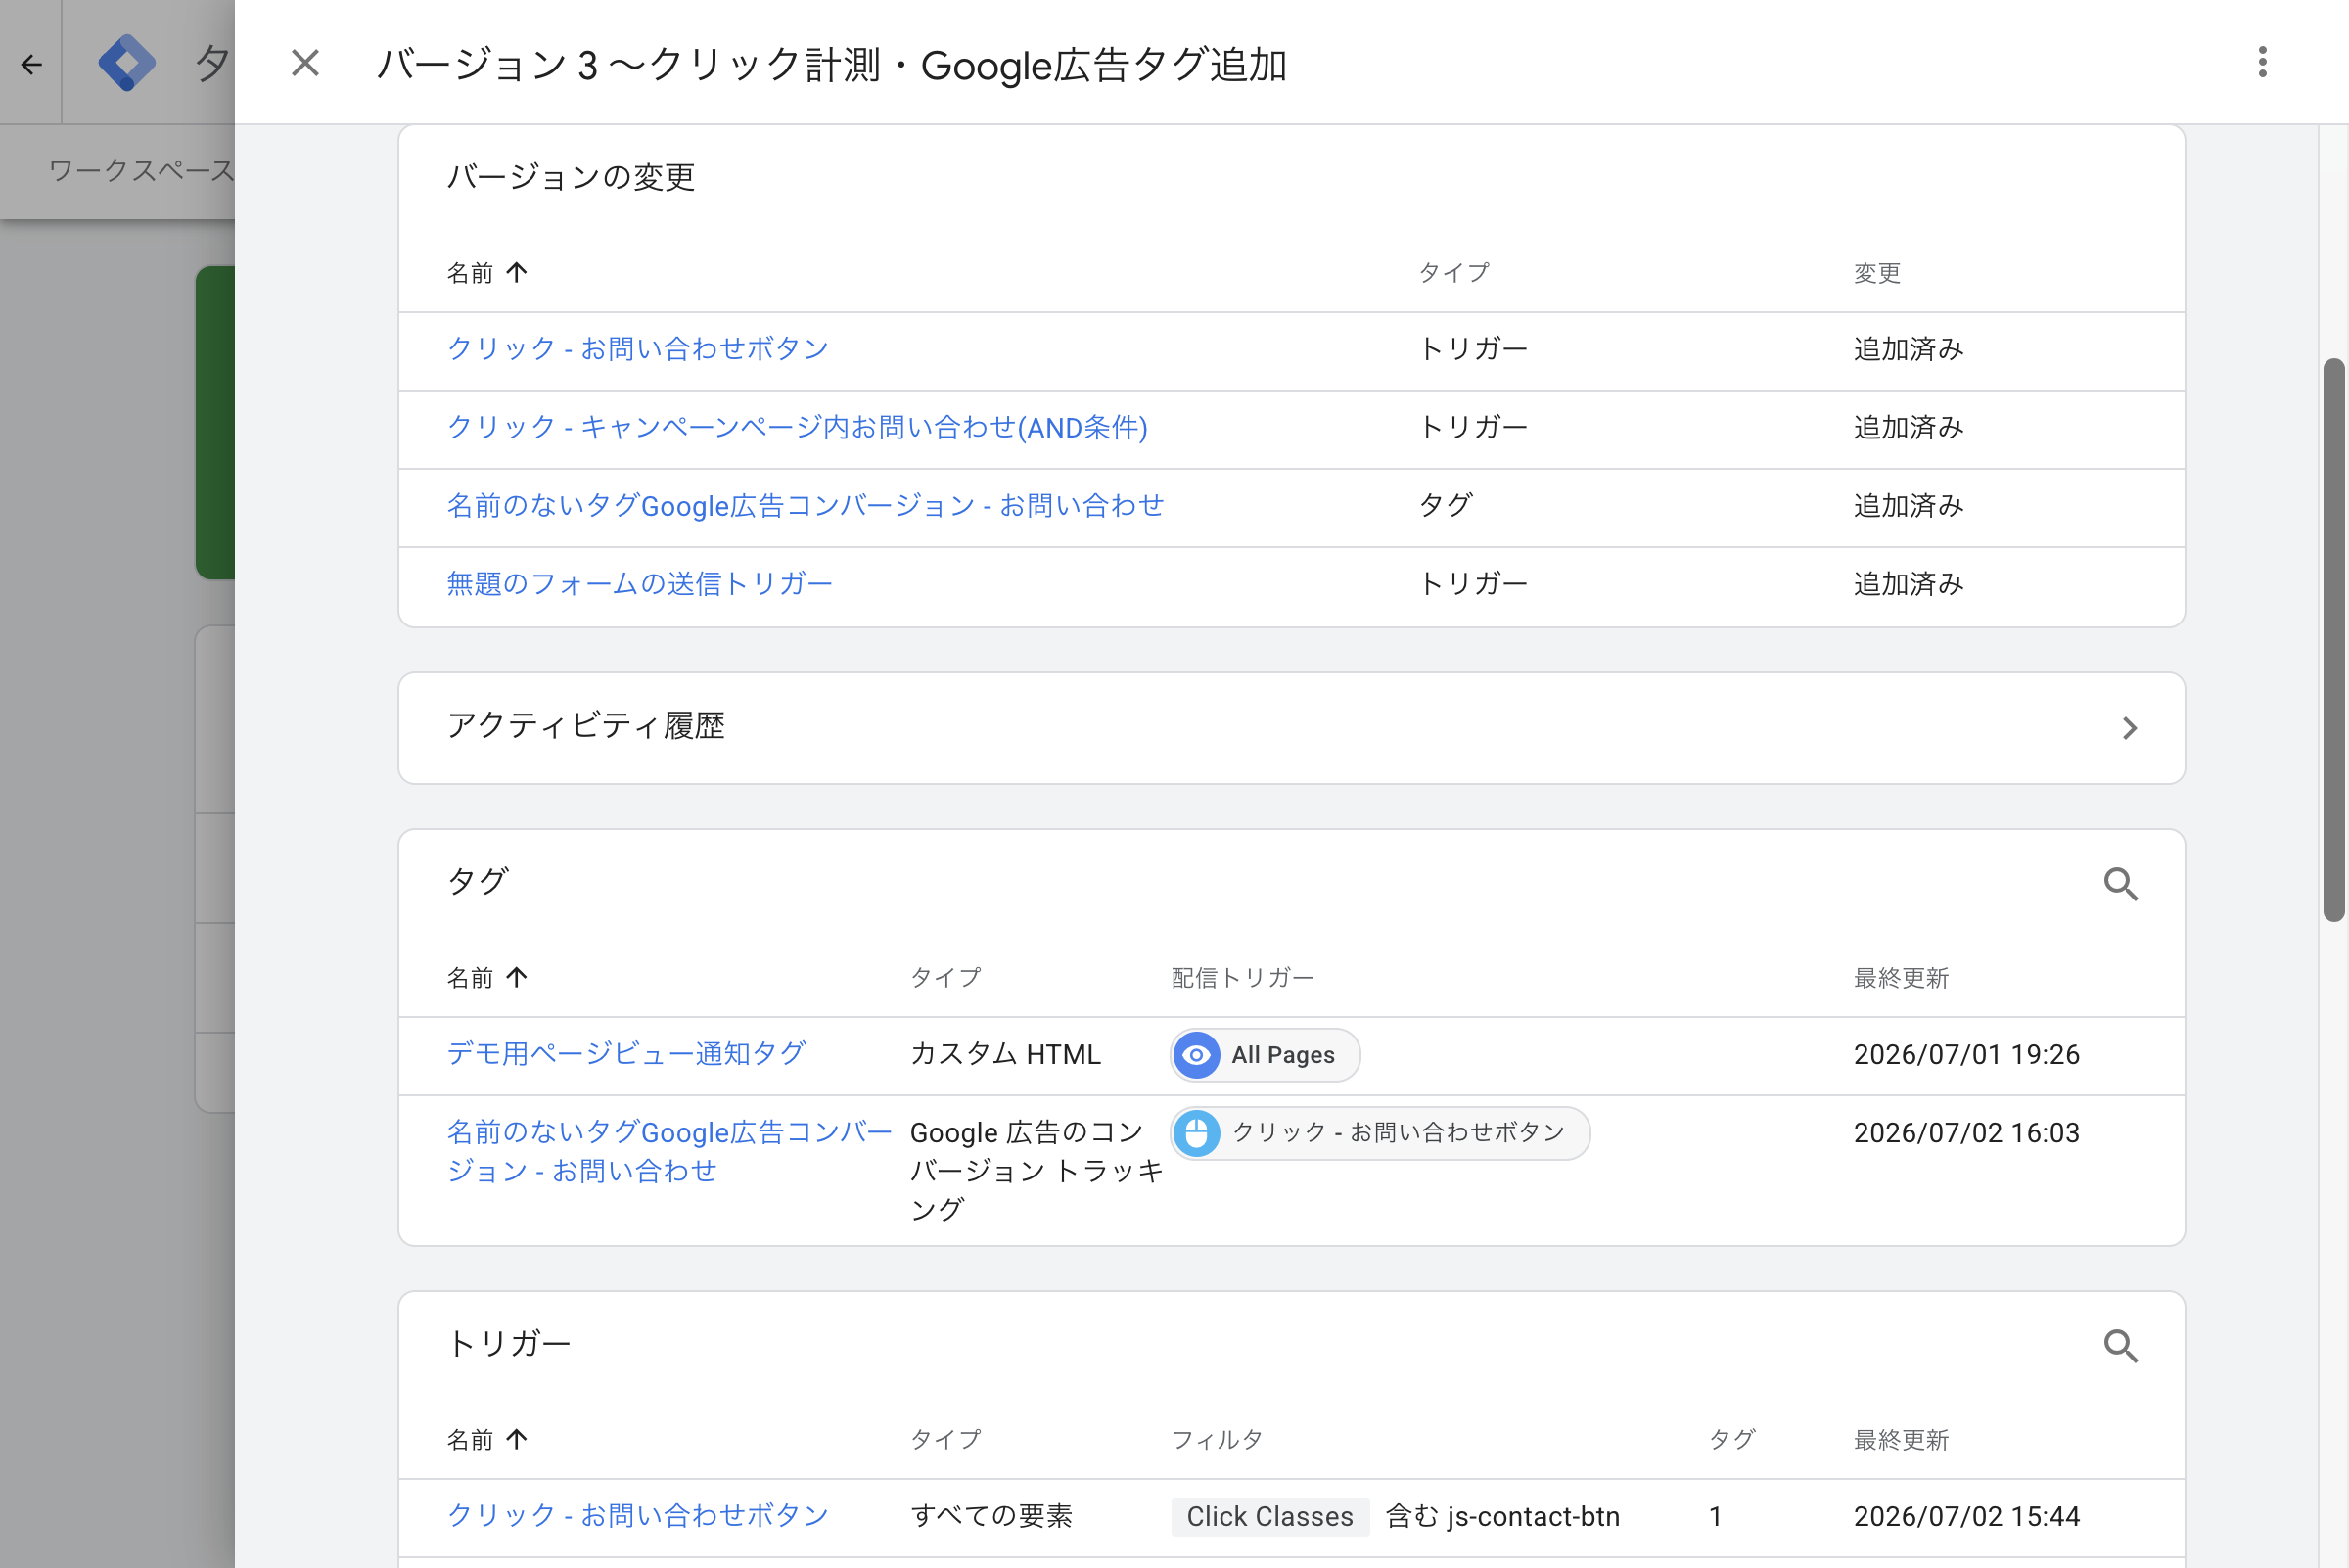Click 最終更新 column header in tags table
Viewport: 2349px width, 1568px height.
point(1901,978)
